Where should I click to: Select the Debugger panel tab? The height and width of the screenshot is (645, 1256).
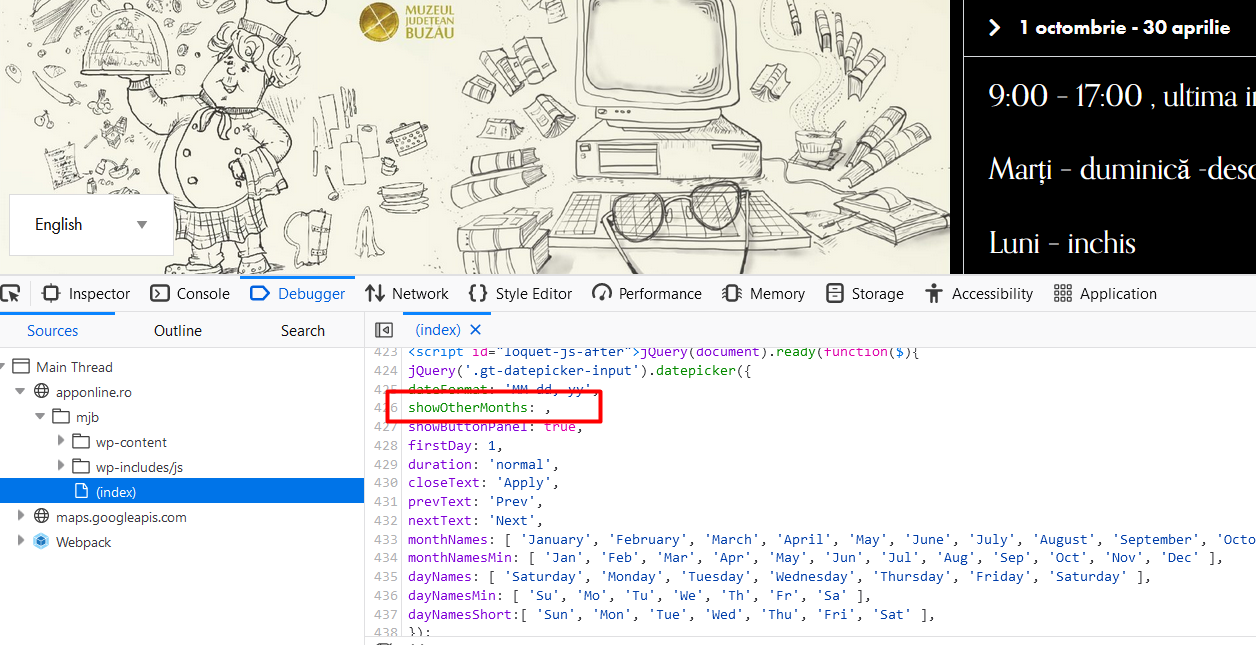coord(298,293)
